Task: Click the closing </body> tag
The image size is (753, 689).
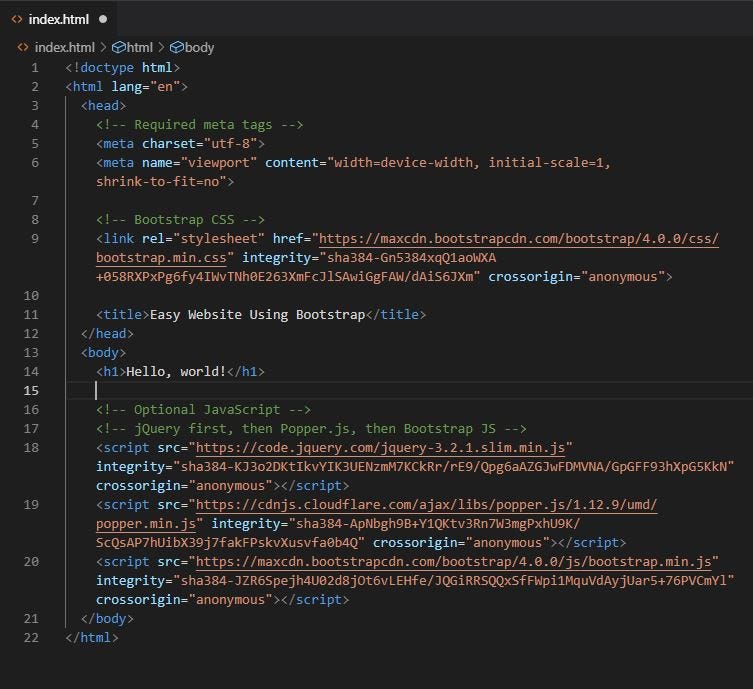Action: point(107,619)
